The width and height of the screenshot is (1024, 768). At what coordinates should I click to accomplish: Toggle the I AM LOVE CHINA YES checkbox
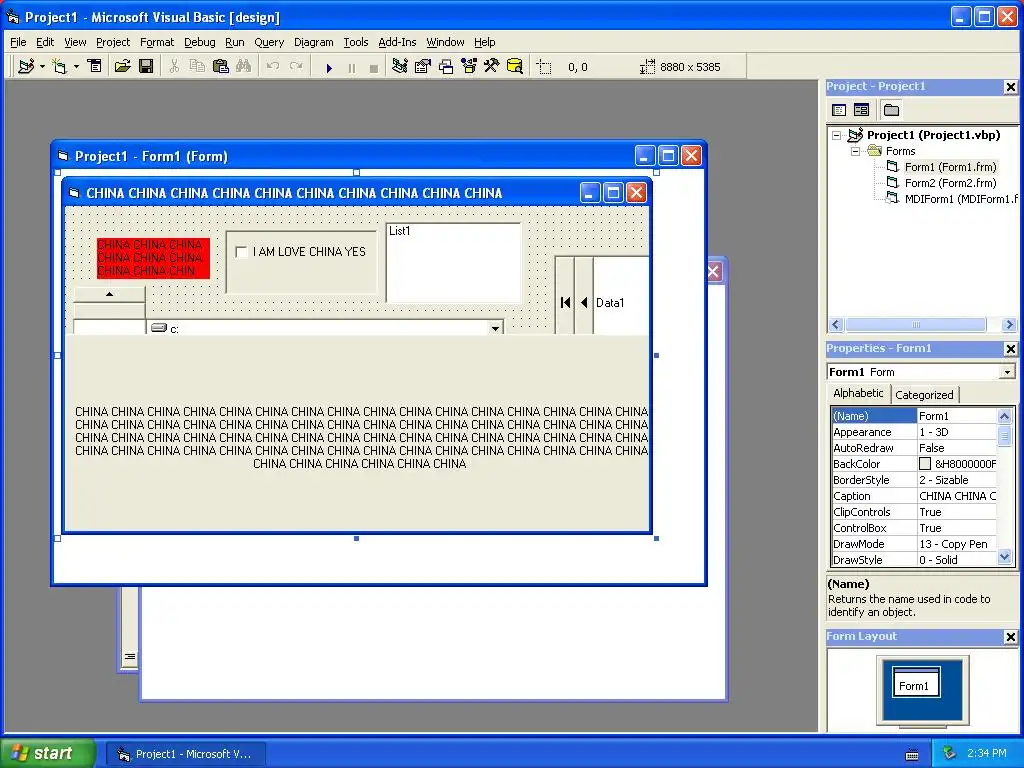(x=241, y=252)
